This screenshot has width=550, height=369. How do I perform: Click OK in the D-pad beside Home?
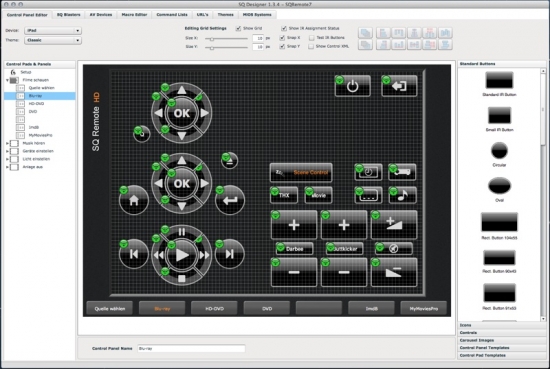coord(182,183)
